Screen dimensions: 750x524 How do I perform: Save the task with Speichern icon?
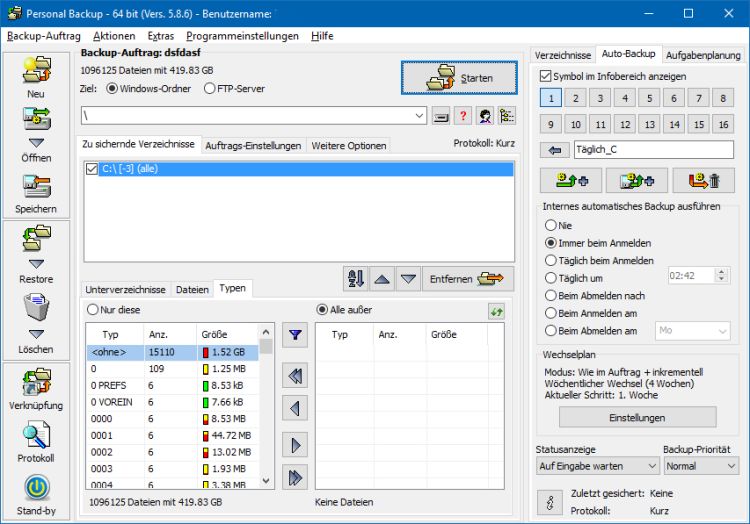(x=36, y=186)
